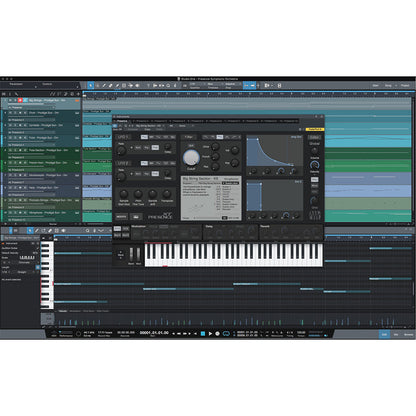Image resolution: width=416 pixels, height=416 pixels.
Task: Click the yellow button in Presence header
Action: click(x=315, y=129)
